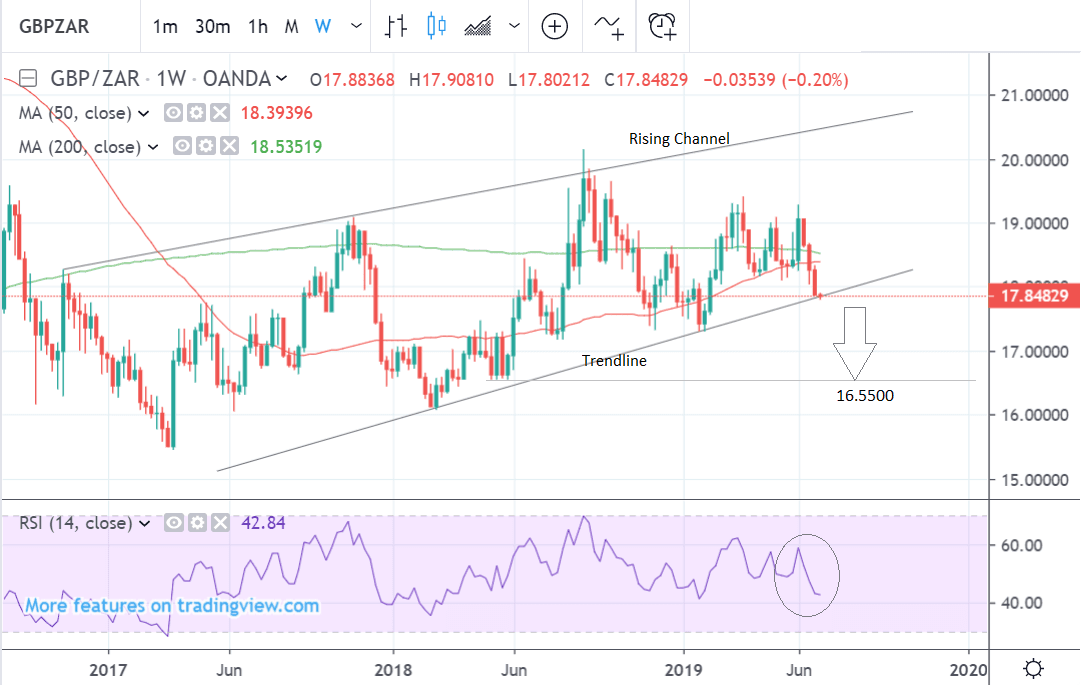
Task: Select the 30m timeframe
Action: pyautogui.click(x=212, y=27)
